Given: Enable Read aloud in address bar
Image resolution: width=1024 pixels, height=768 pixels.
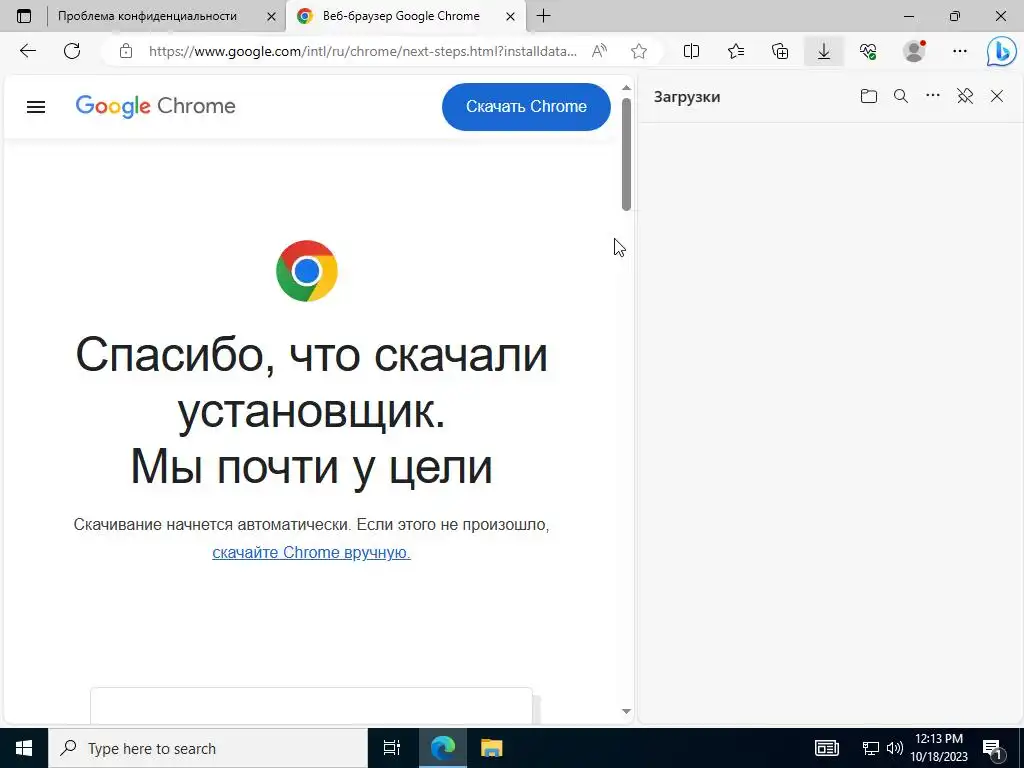Looking at the screenshot, I should [x=599, y=51].
